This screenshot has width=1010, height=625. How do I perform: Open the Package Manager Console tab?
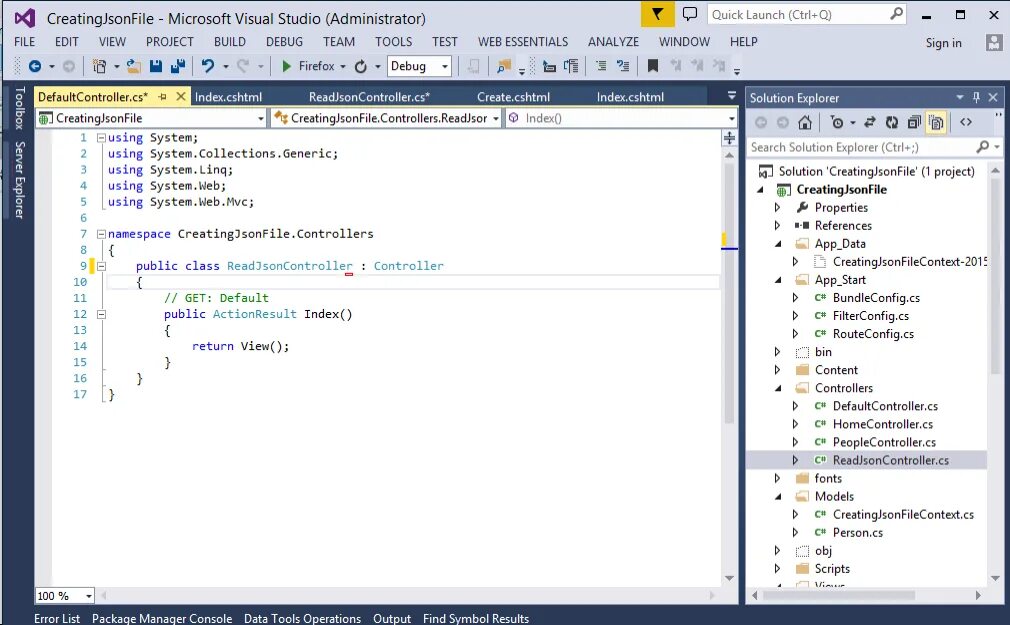[162, 618]
